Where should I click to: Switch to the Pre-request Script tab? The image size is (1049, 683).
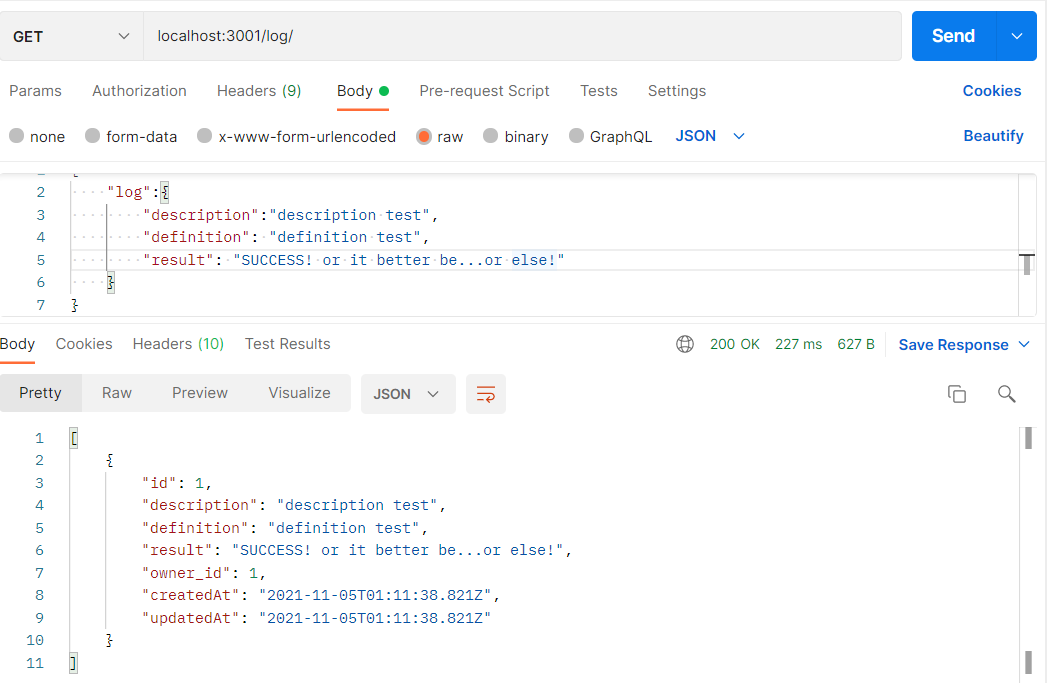(x=484, y=91)
